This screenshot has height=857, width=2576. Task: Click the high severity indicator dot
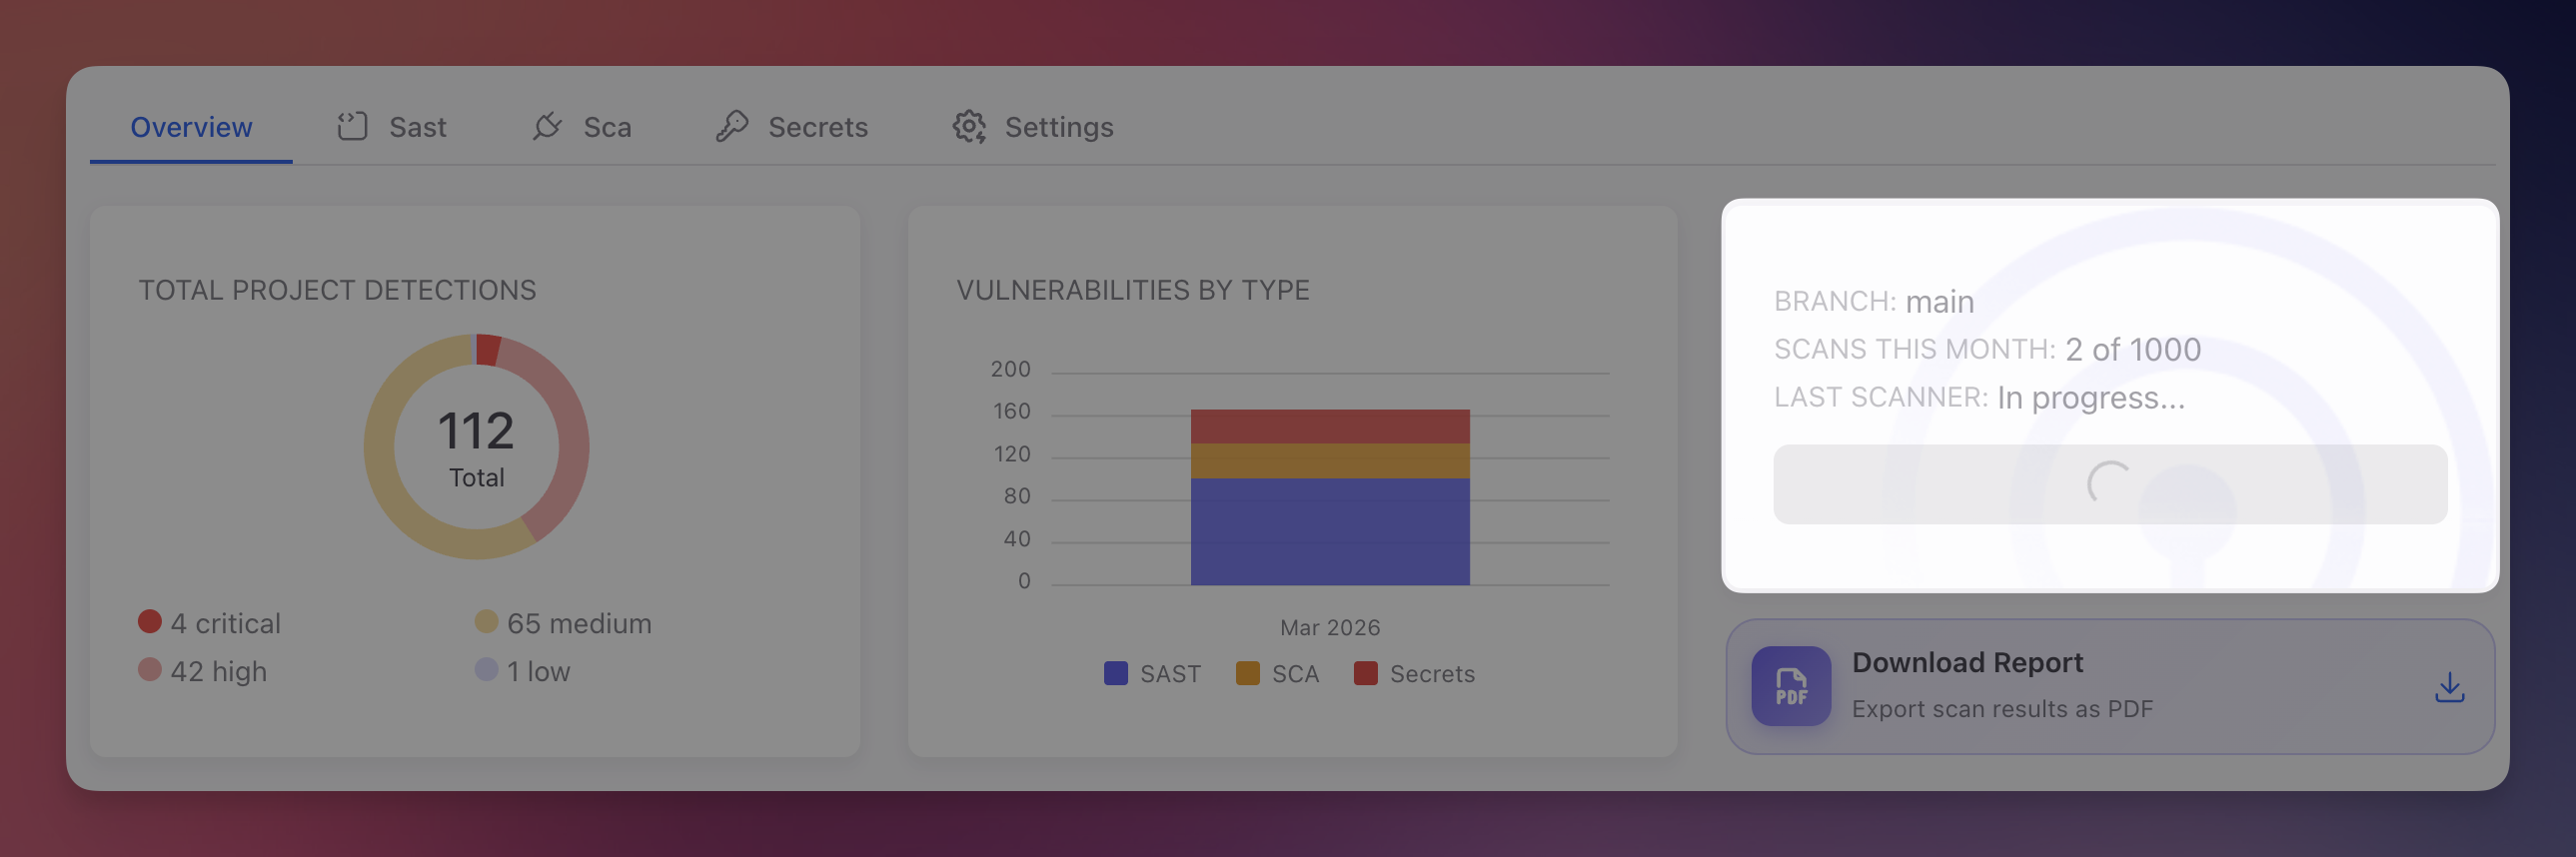click(150, 669)
